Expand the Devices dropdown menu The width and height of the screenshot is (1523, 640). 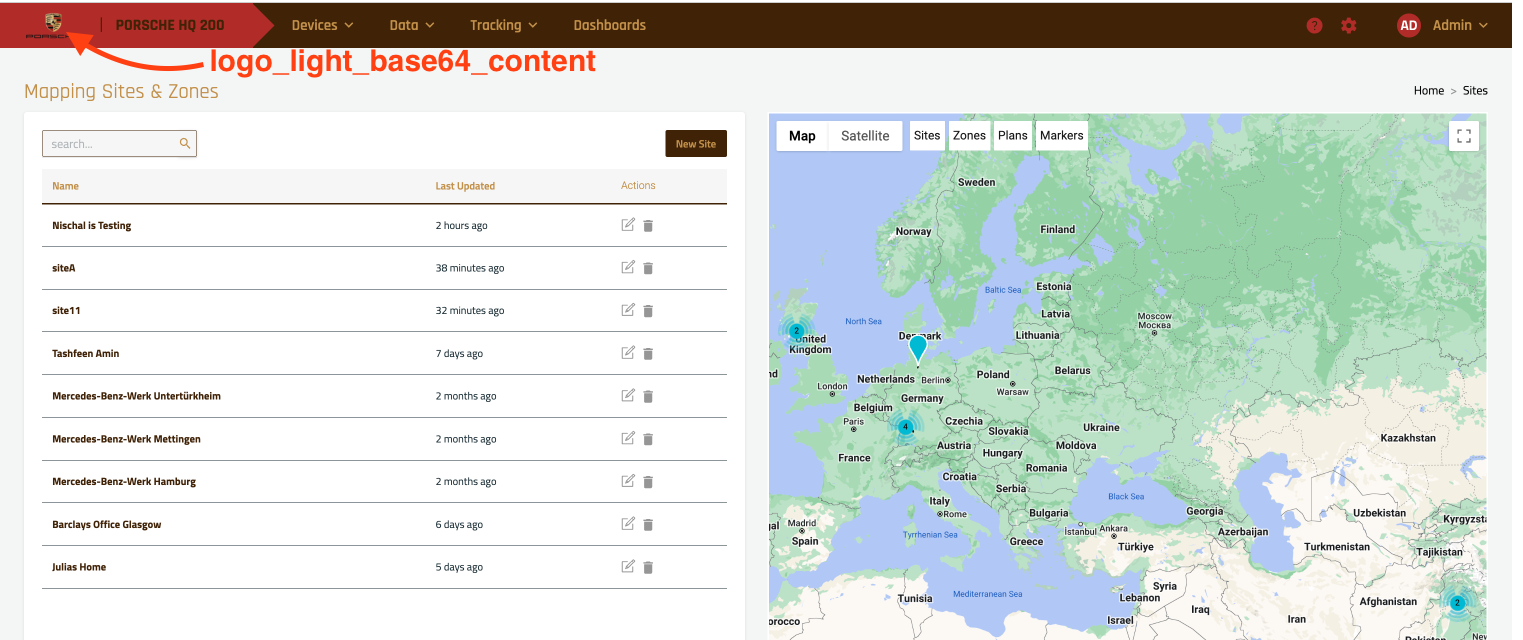tap(322, 25)
